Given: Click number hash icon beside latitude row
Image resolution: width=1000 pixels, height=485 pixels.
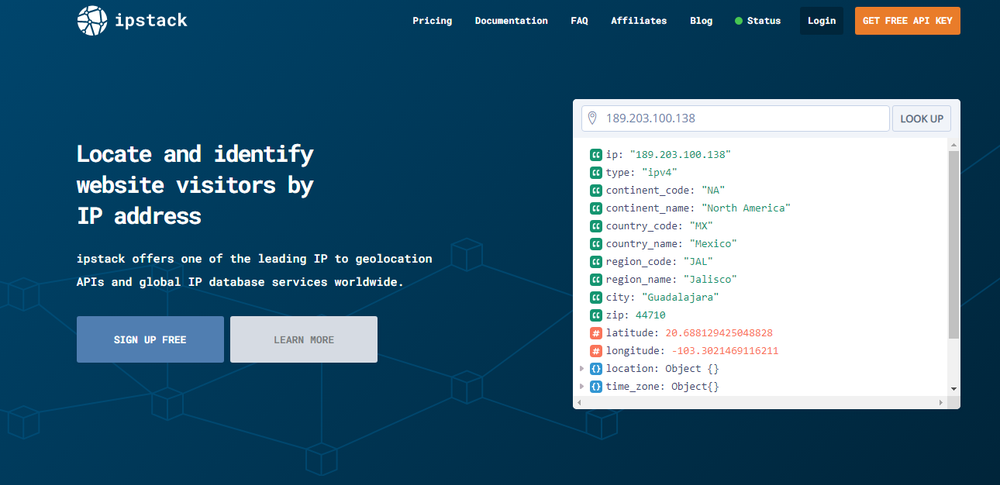Looking at the screenshot, I should [x=596, y=333].
